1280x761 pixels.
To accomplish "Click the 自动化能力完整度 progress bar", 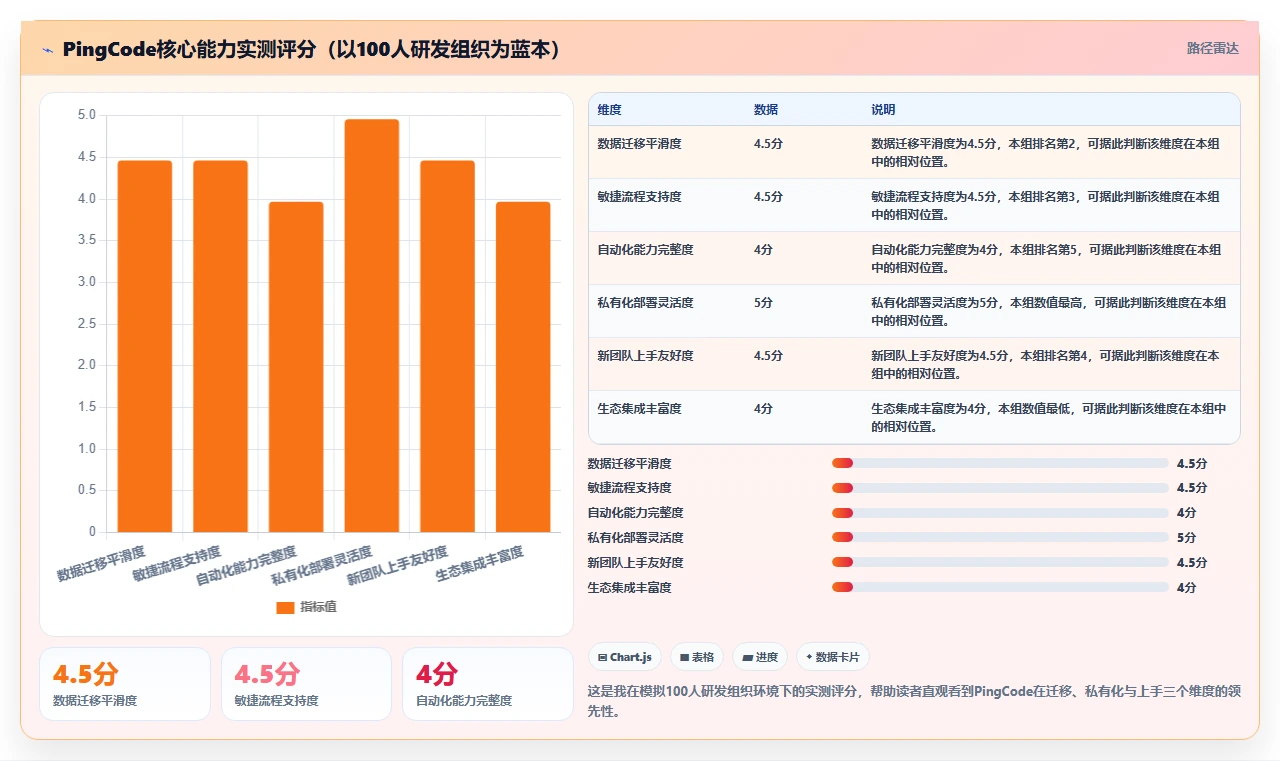I will point(1000,513).
